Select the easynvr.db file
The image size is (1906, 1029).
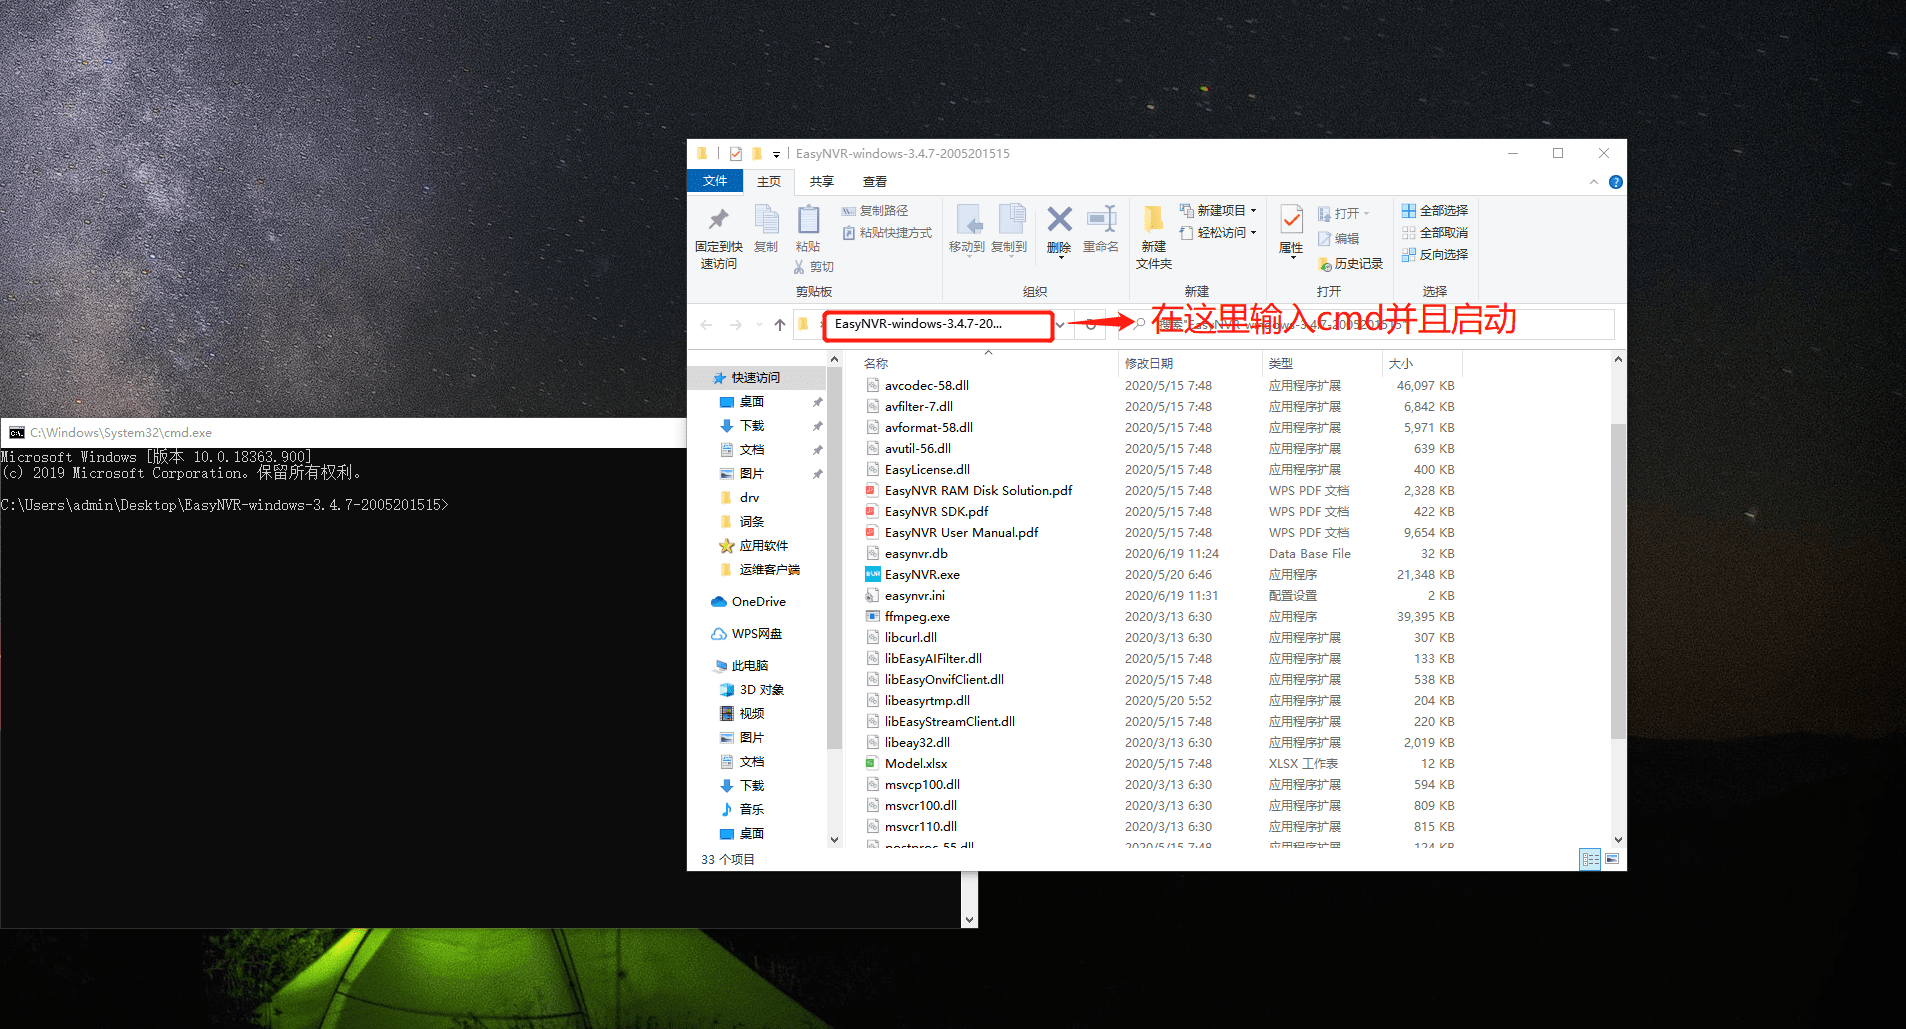tap(916, 554)
